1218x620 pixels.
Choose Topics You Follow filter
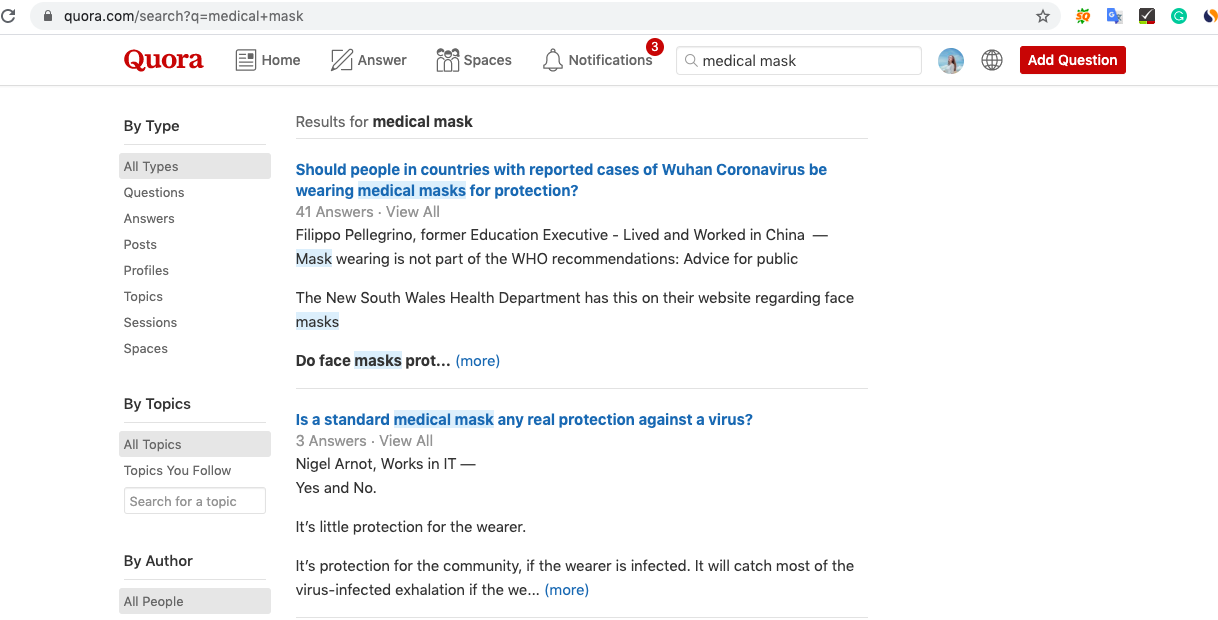(x=177, y=470)
